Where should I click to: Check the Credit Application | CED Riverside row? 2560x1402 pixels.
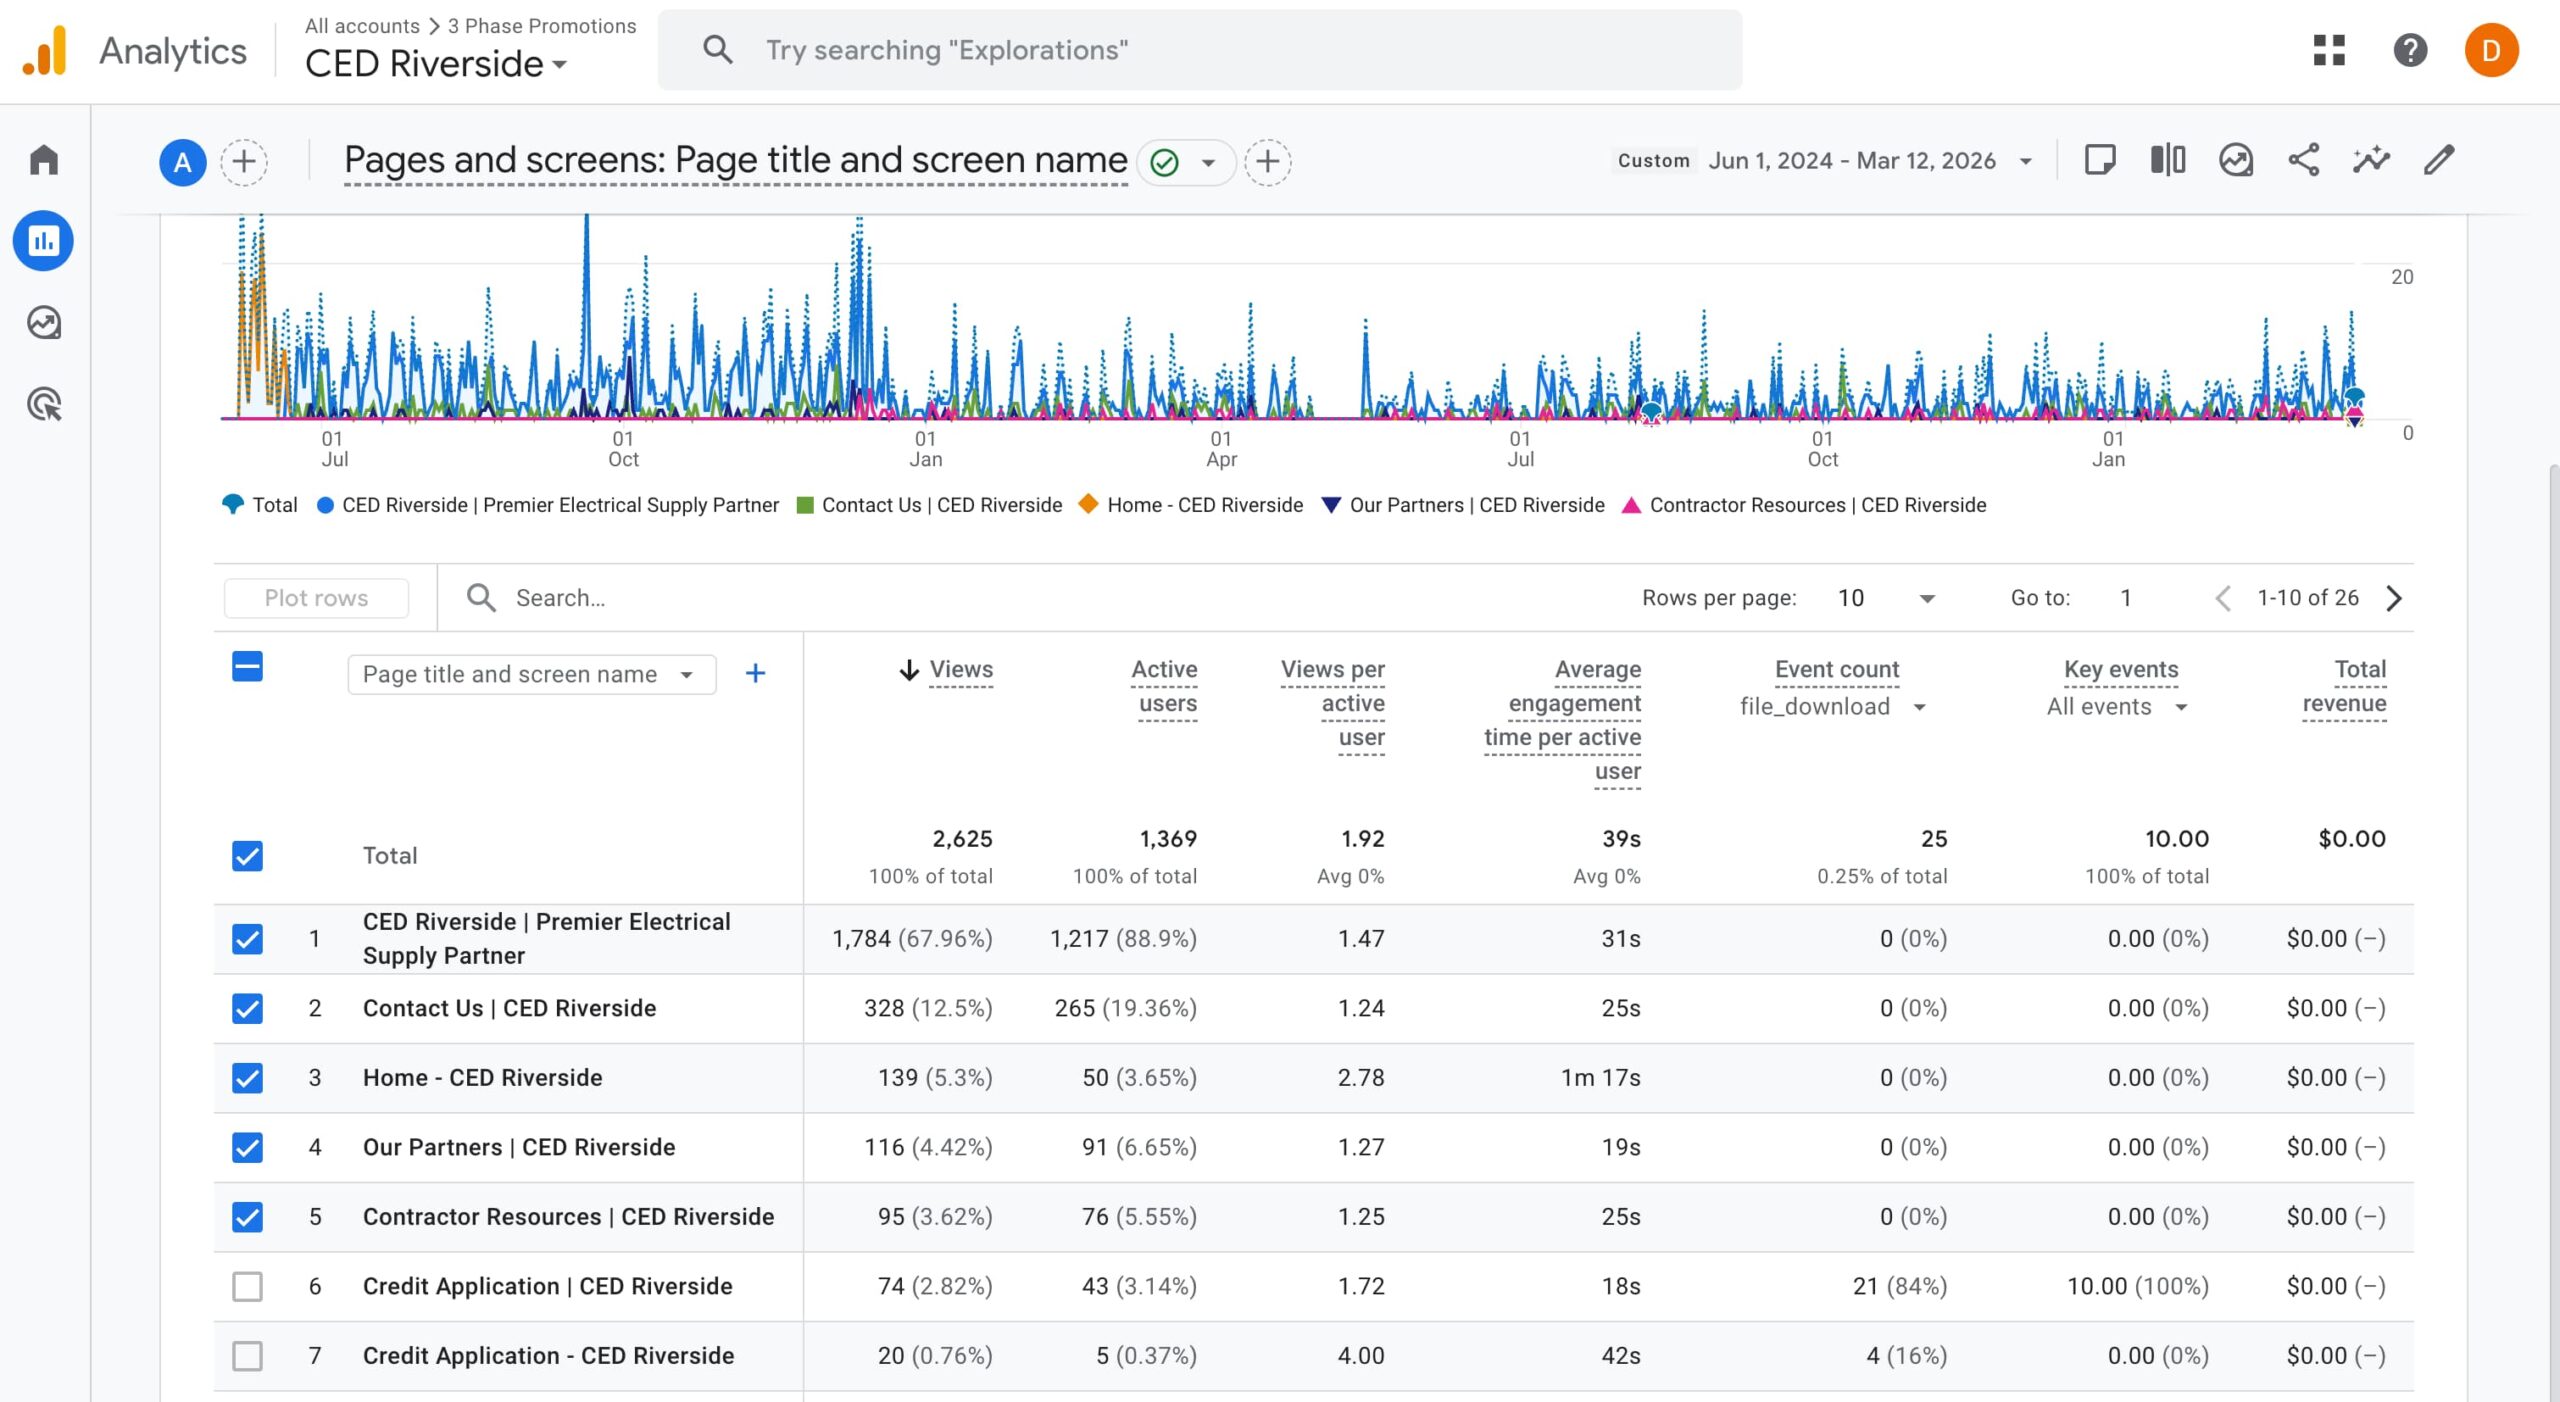tap(247, 1286)
